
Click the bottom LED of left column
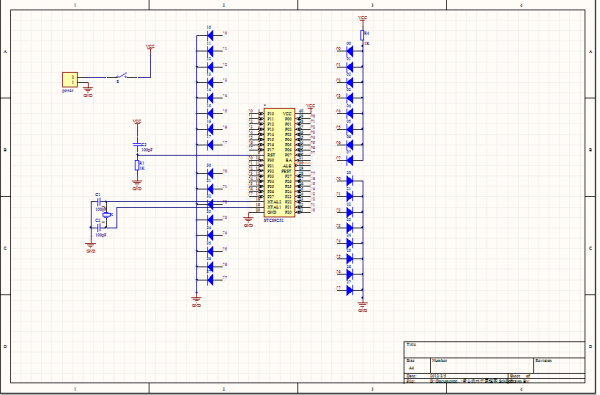click(x=210, y=280)
